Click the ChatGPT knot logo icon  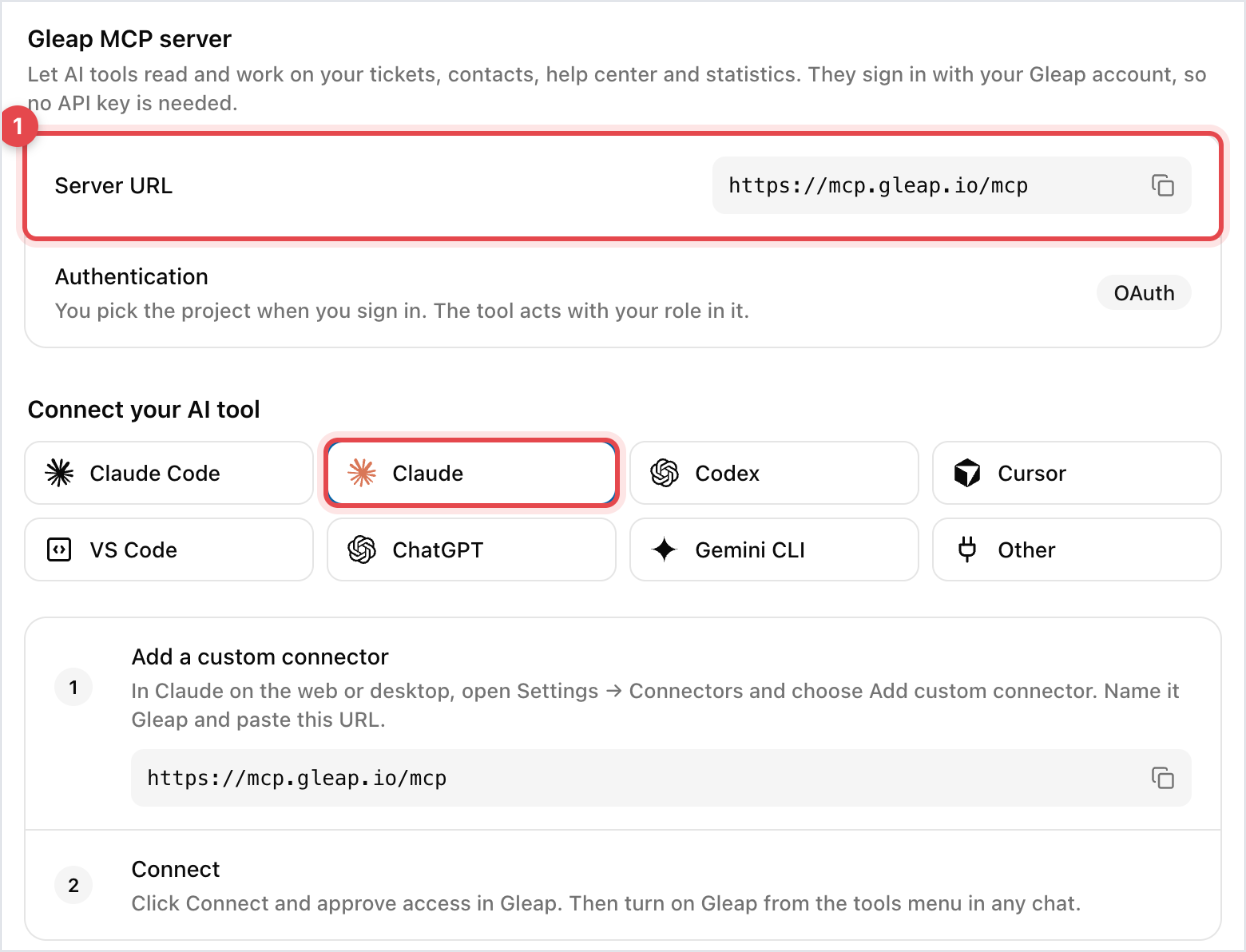(x=361, y=549)
